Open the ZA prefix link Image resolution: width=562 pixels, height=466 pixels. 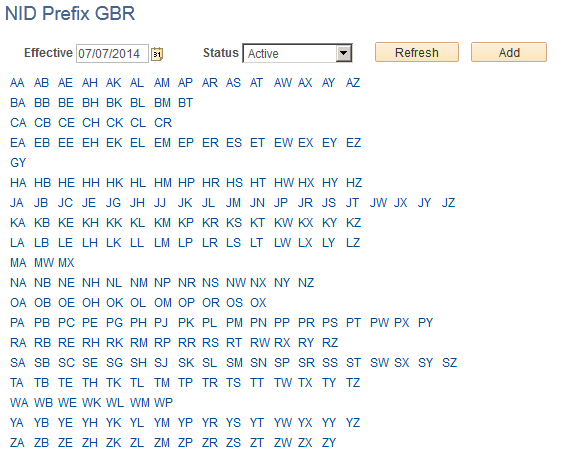(x=17, y=443)
